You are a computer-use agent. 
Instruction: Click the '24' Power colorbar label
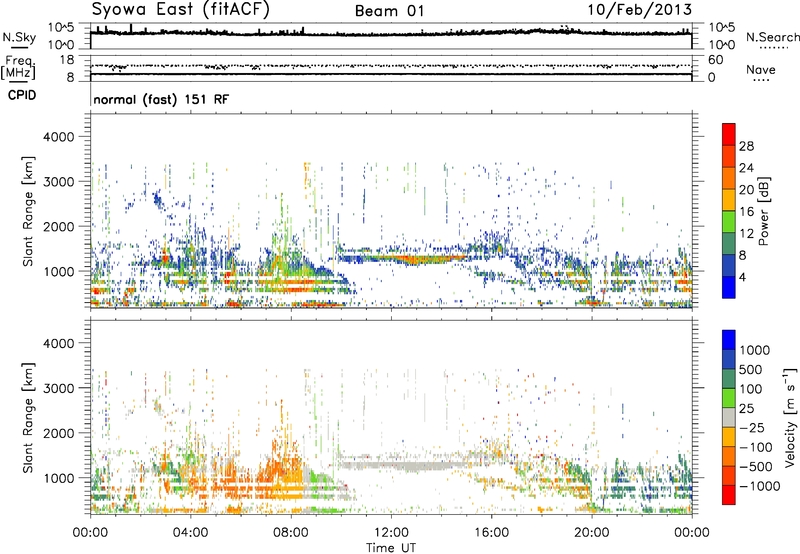pos(746,168)
